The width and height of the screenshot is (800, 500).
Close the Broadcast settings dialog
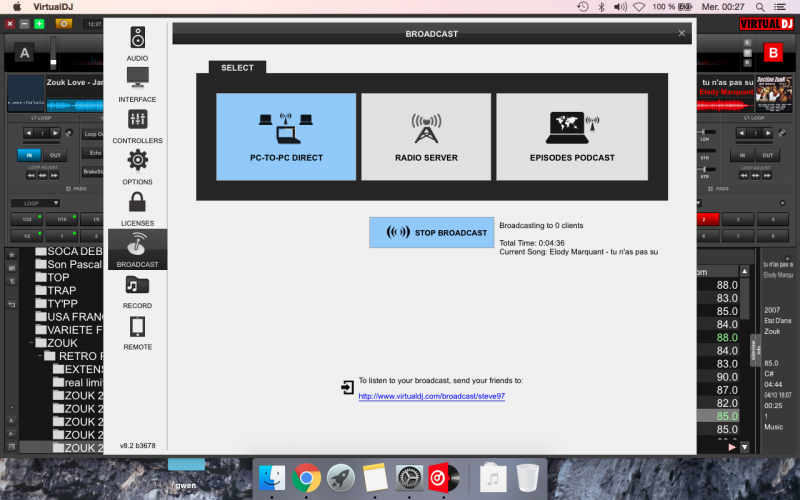tap(682, 33)
